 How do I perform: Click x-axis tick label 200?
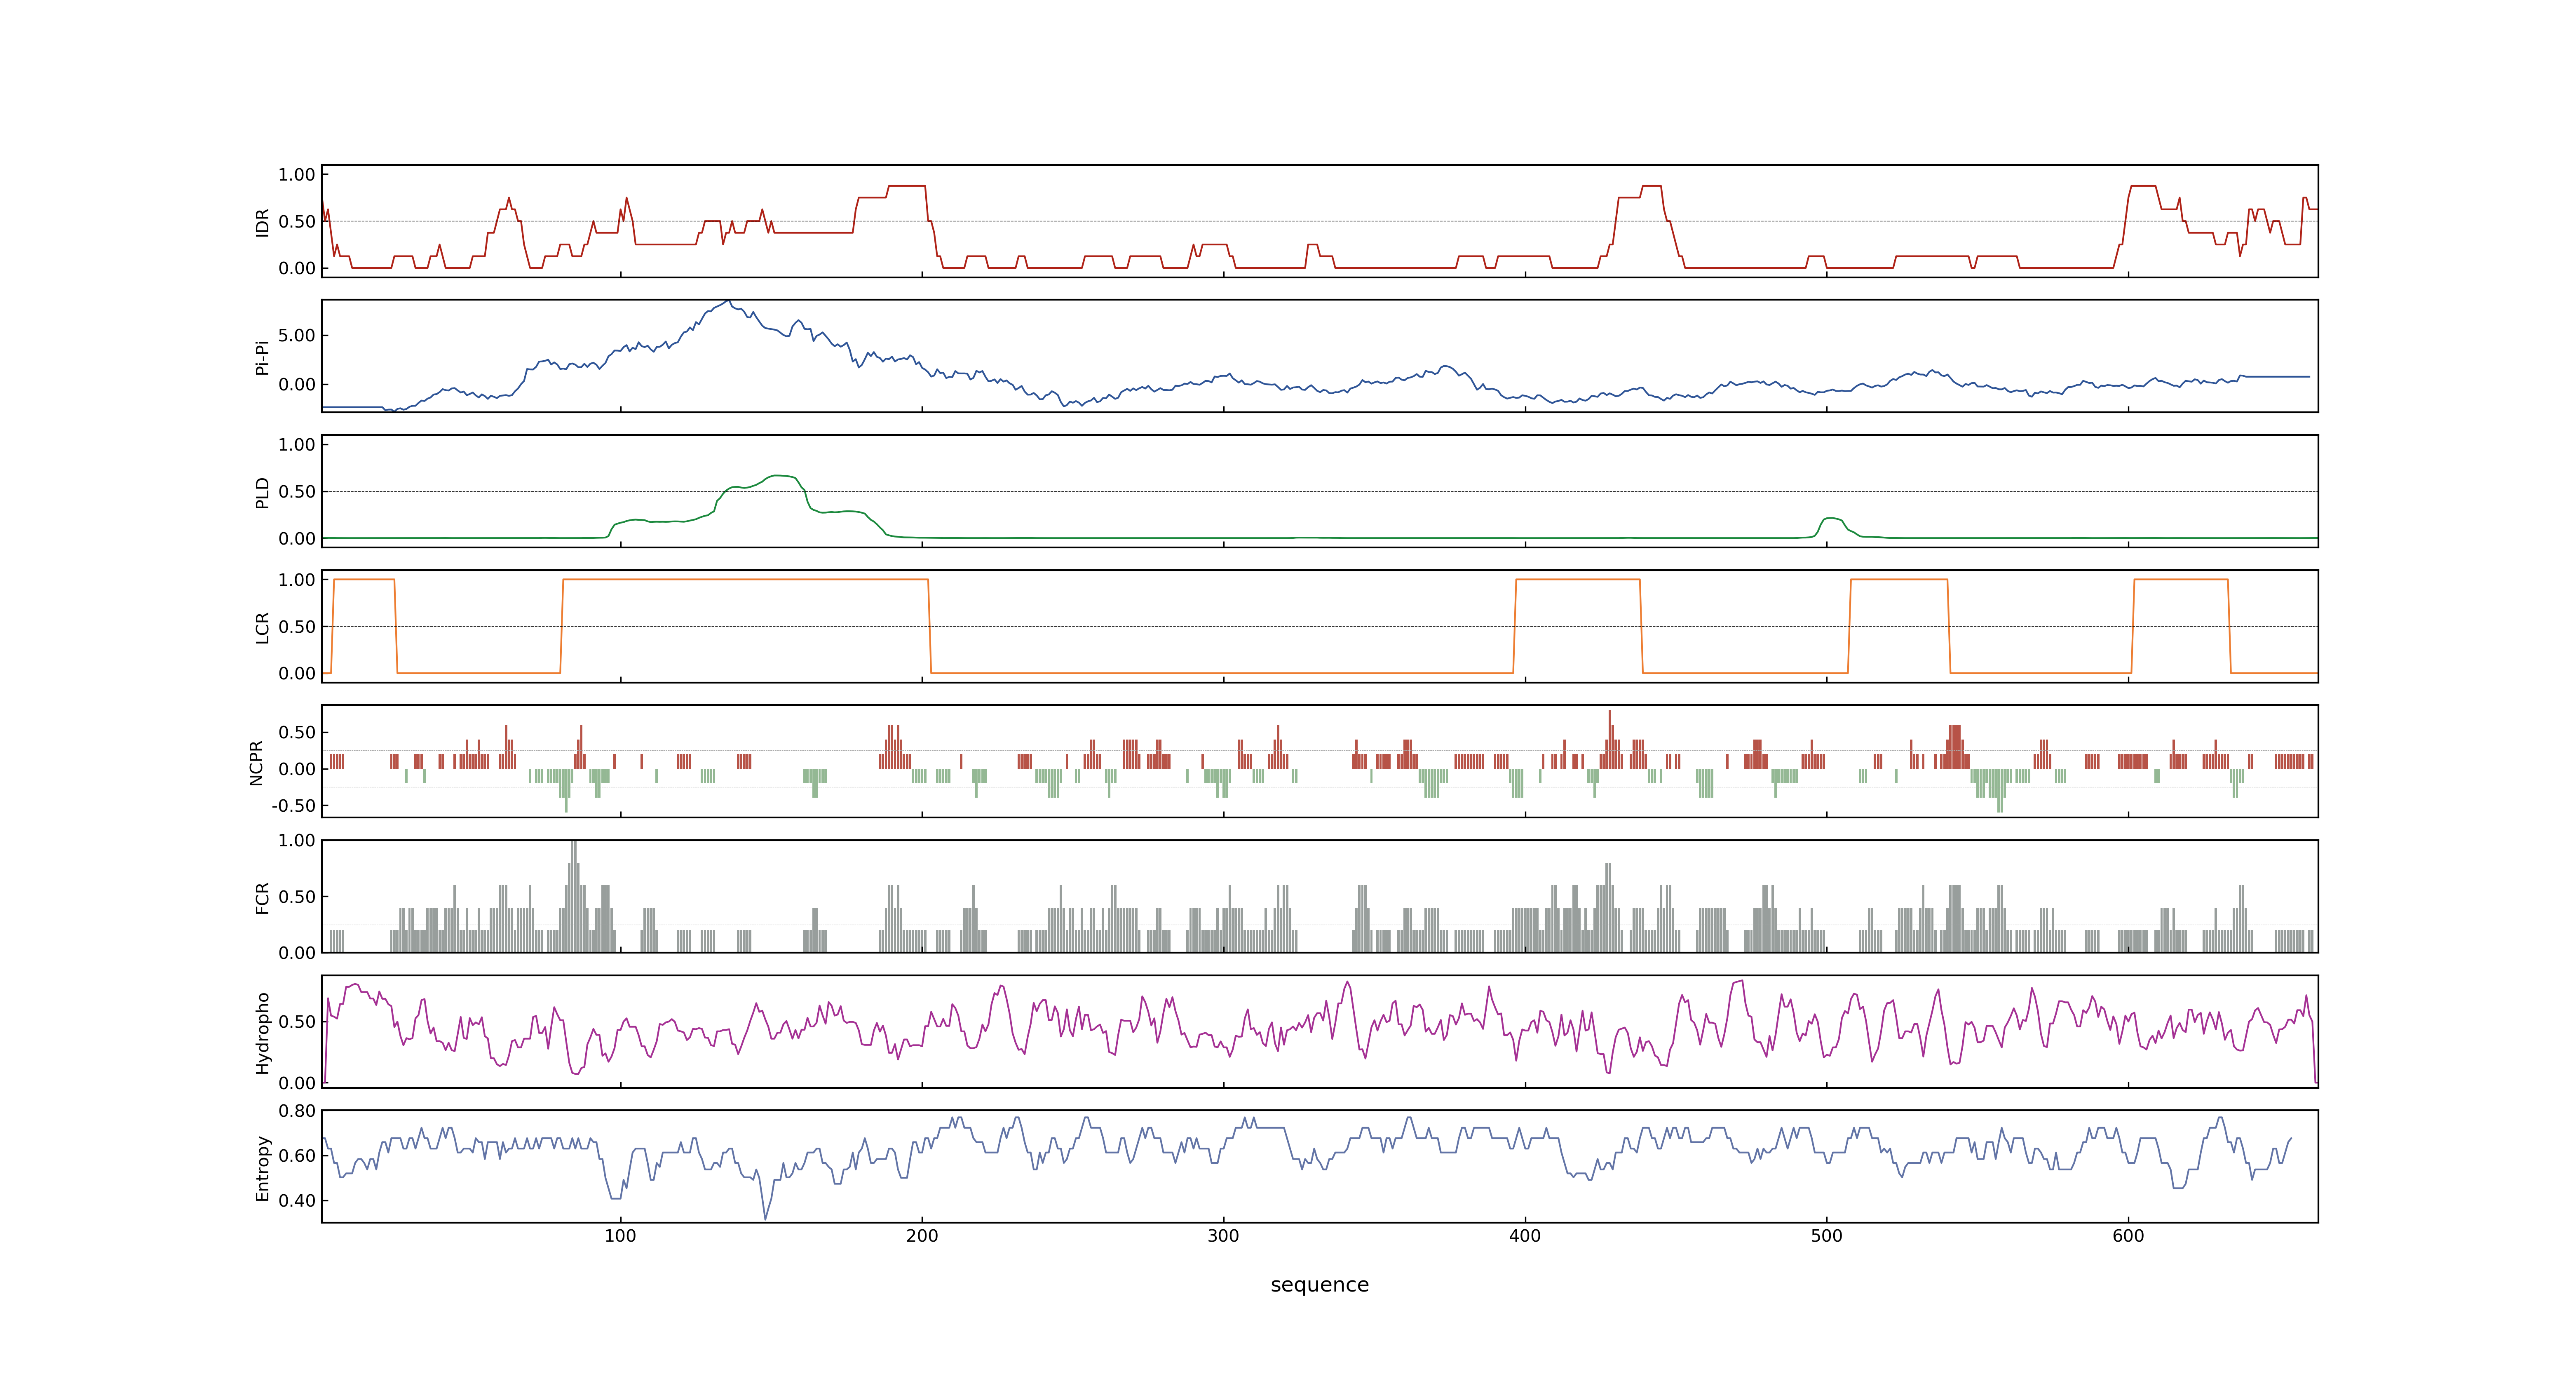tap(922, 1236)
